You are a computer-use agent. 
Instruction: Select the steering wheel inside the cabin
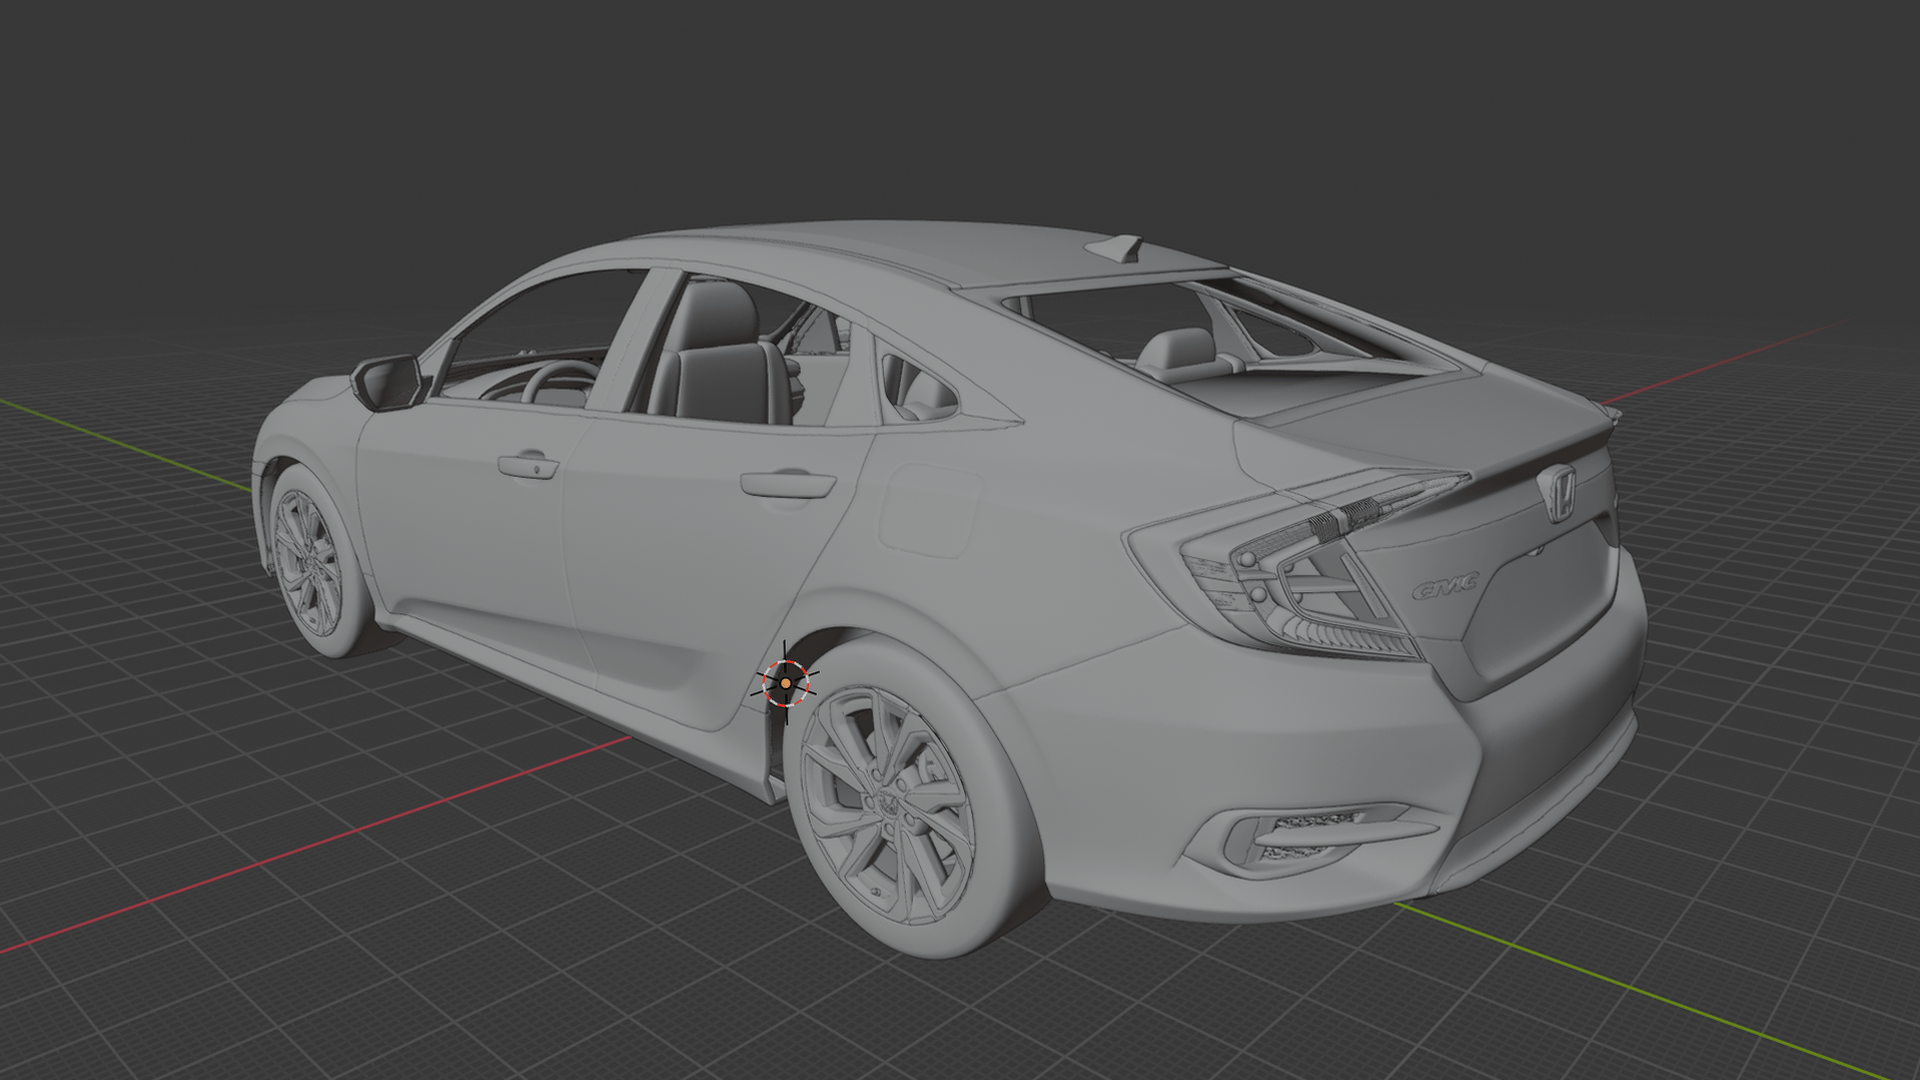point(561,381)
